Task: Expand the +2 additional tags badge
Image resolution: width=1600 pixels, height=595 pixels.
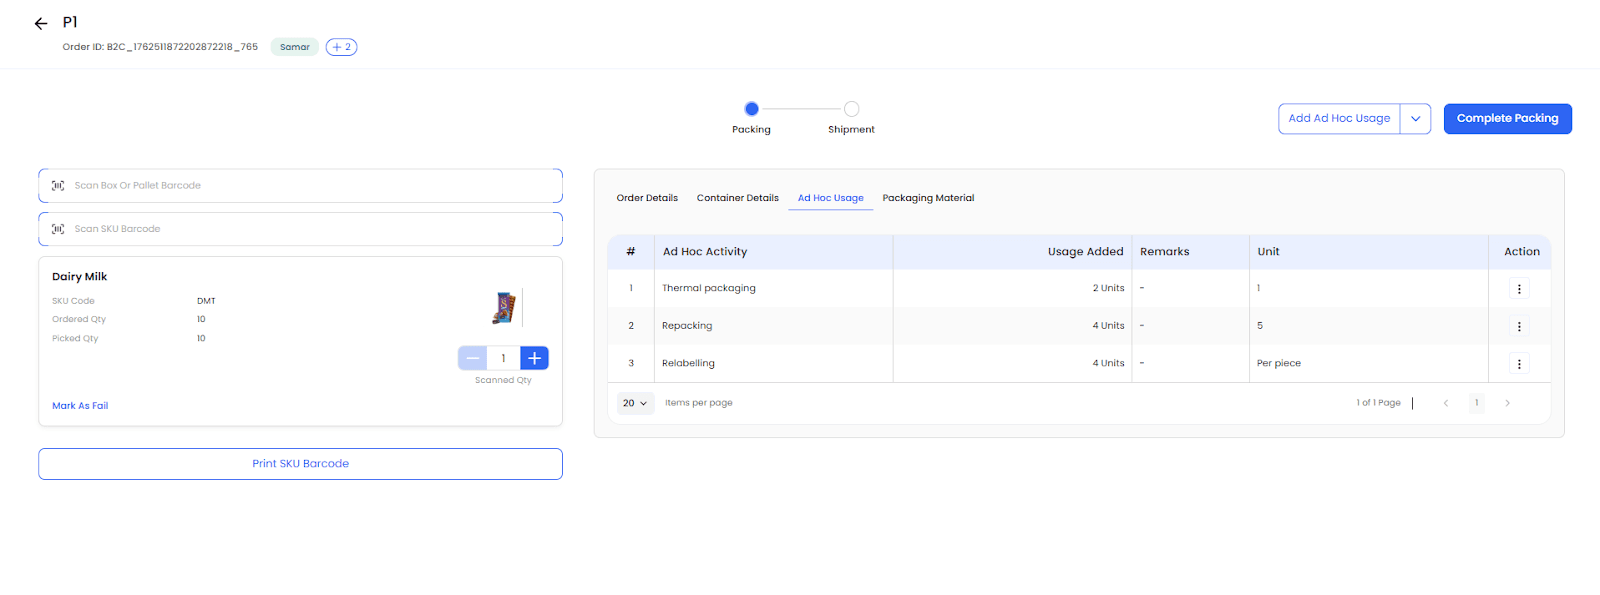Action: (x=341, y=47)
